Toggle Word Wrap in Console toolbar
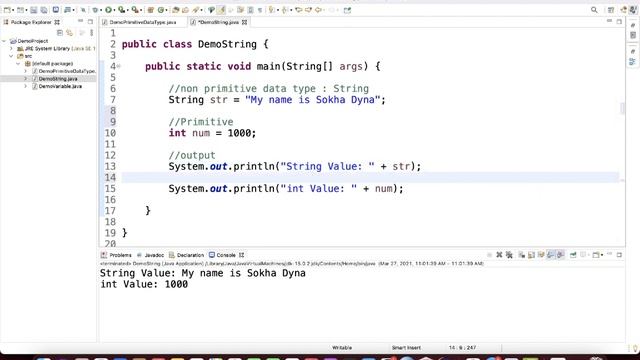640x360 pixels. click(541, 255)
